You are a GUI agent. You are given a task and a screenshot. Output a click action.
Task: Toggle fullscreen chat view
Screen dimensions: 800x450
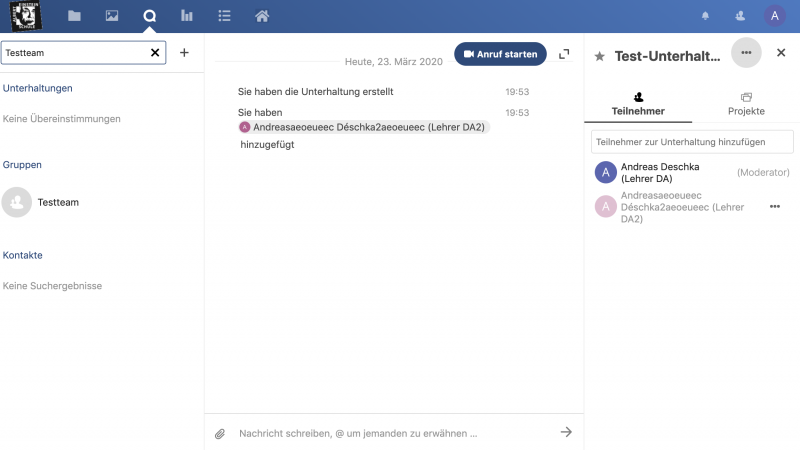[x=565, y=54]
